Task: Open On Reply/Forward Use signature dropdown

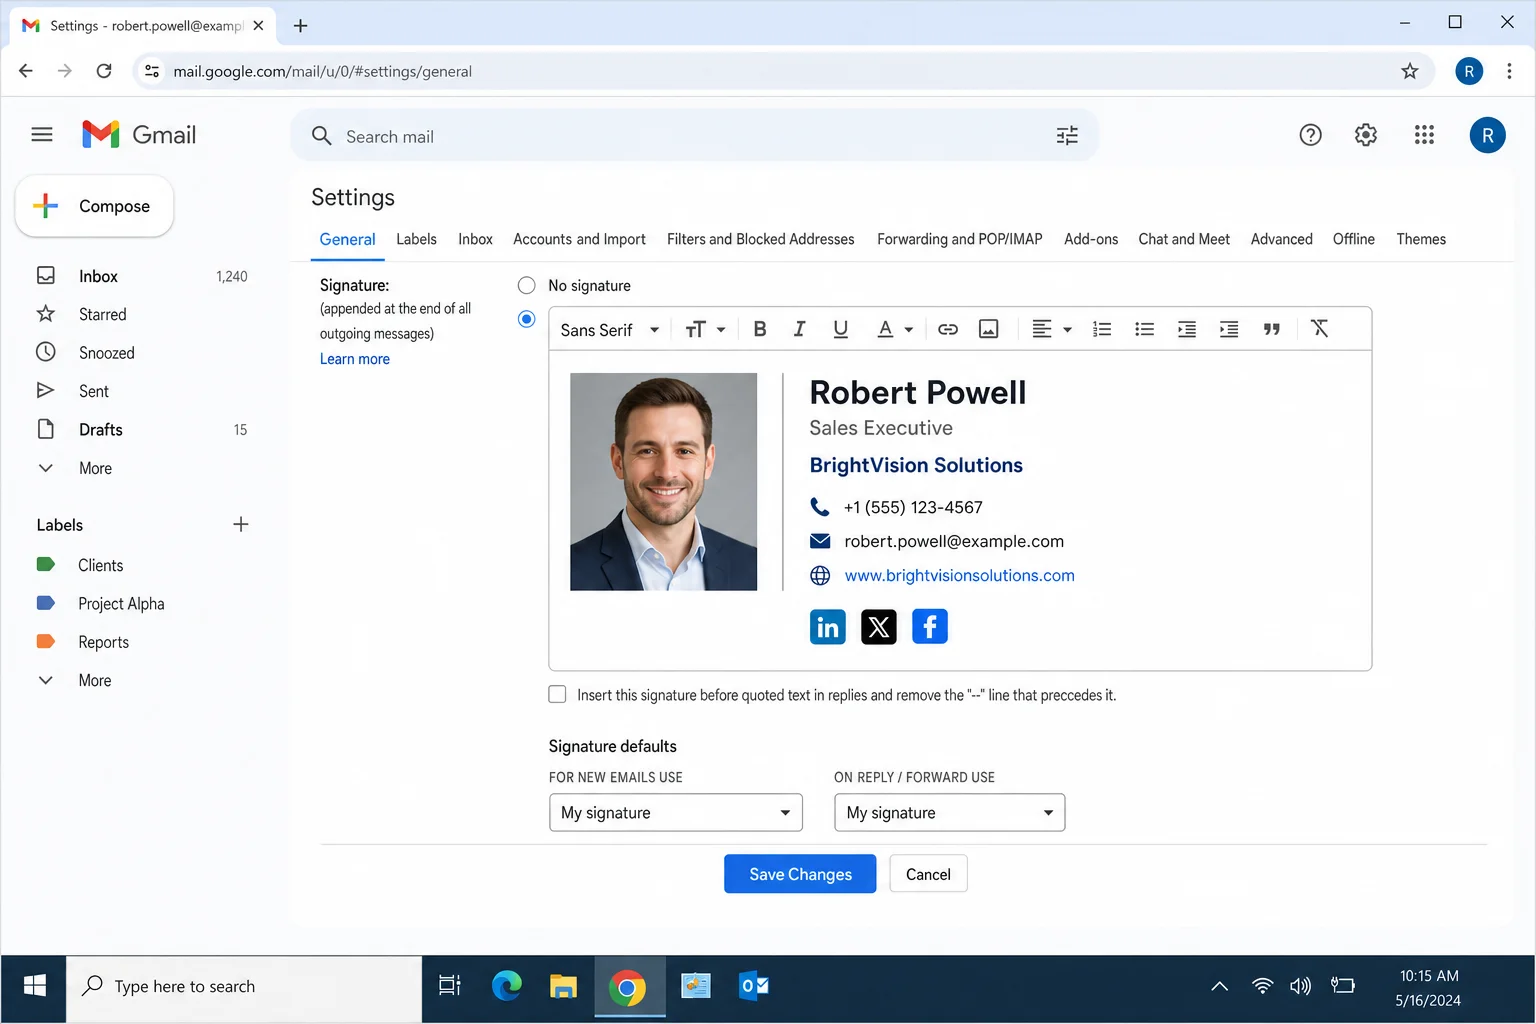Action: click(x=950, y=813)
